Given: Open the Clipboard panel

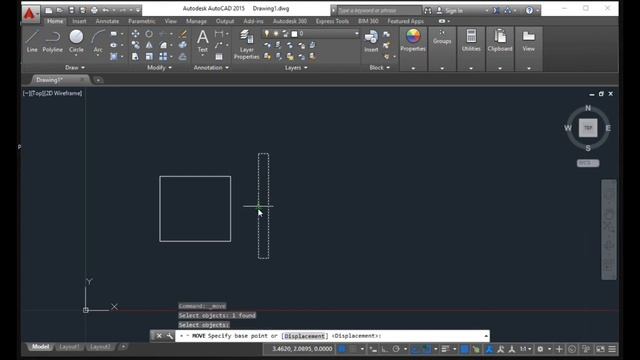Looking at the screenshot, I should click(x=500, y=41).
